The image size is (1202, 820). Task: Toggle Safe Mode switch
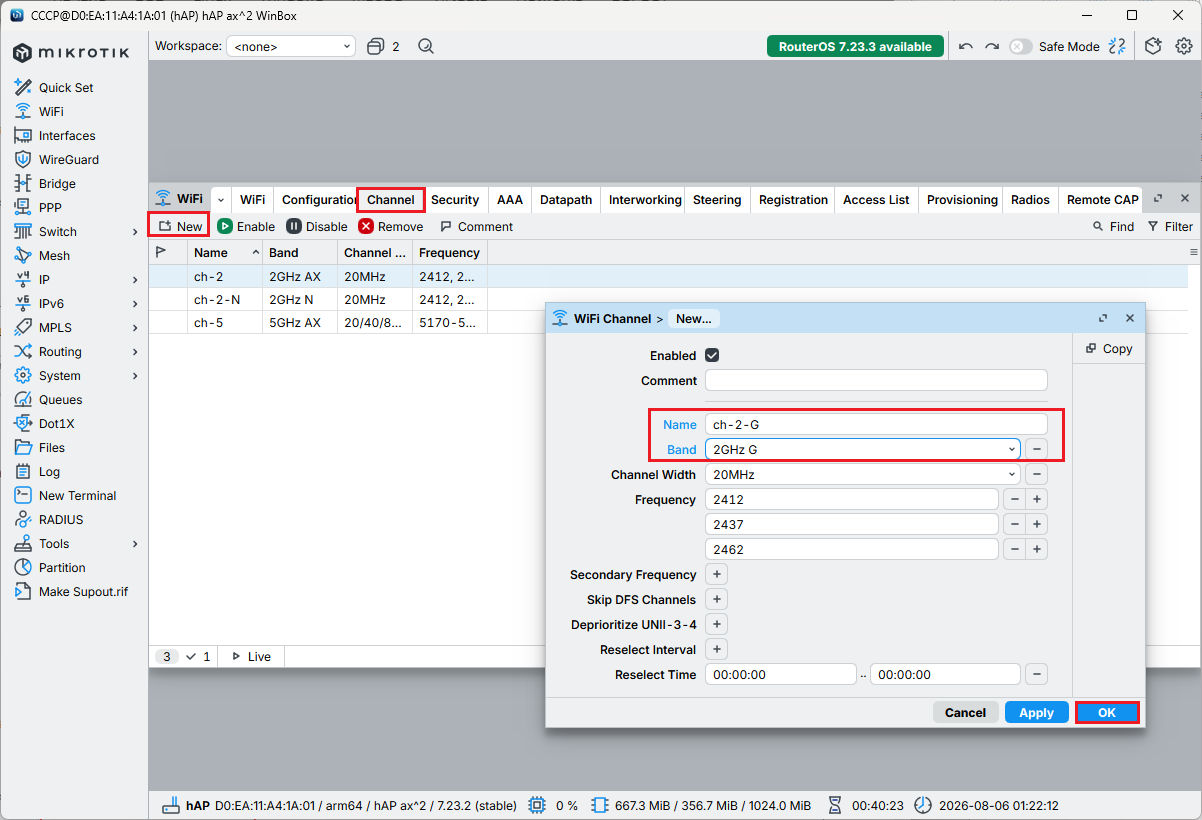[x=1020, y=46]
